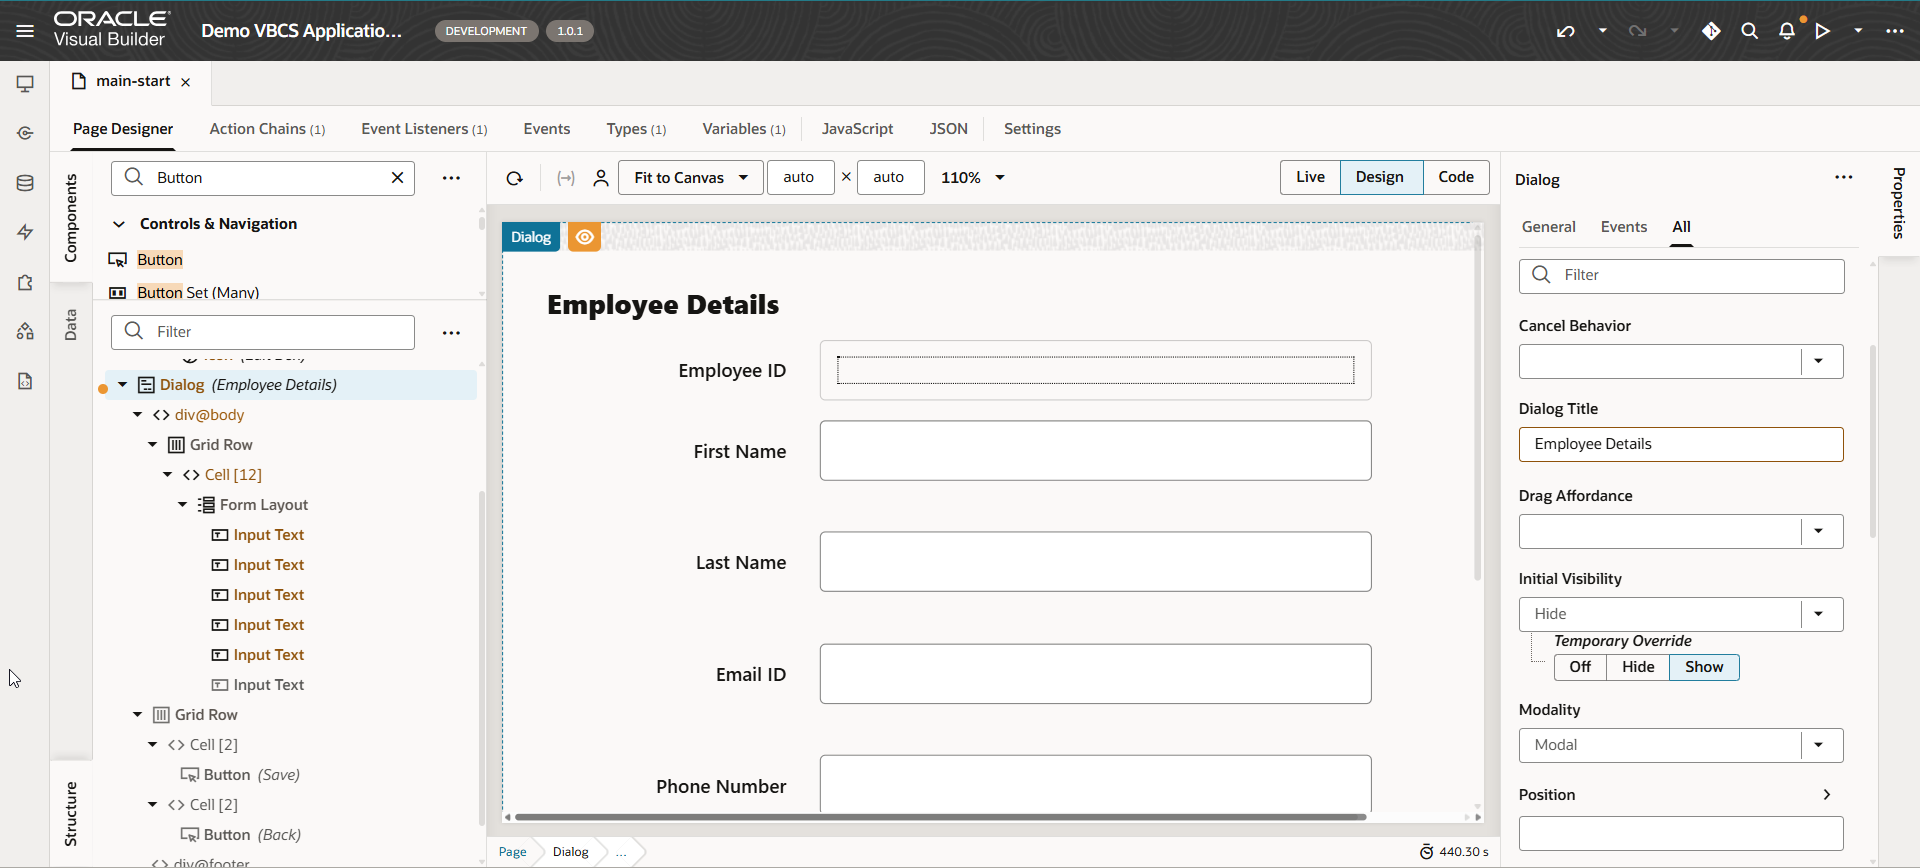
Task: Toggle the orange eye dialog visibility icon
Action: click(585, 237)
